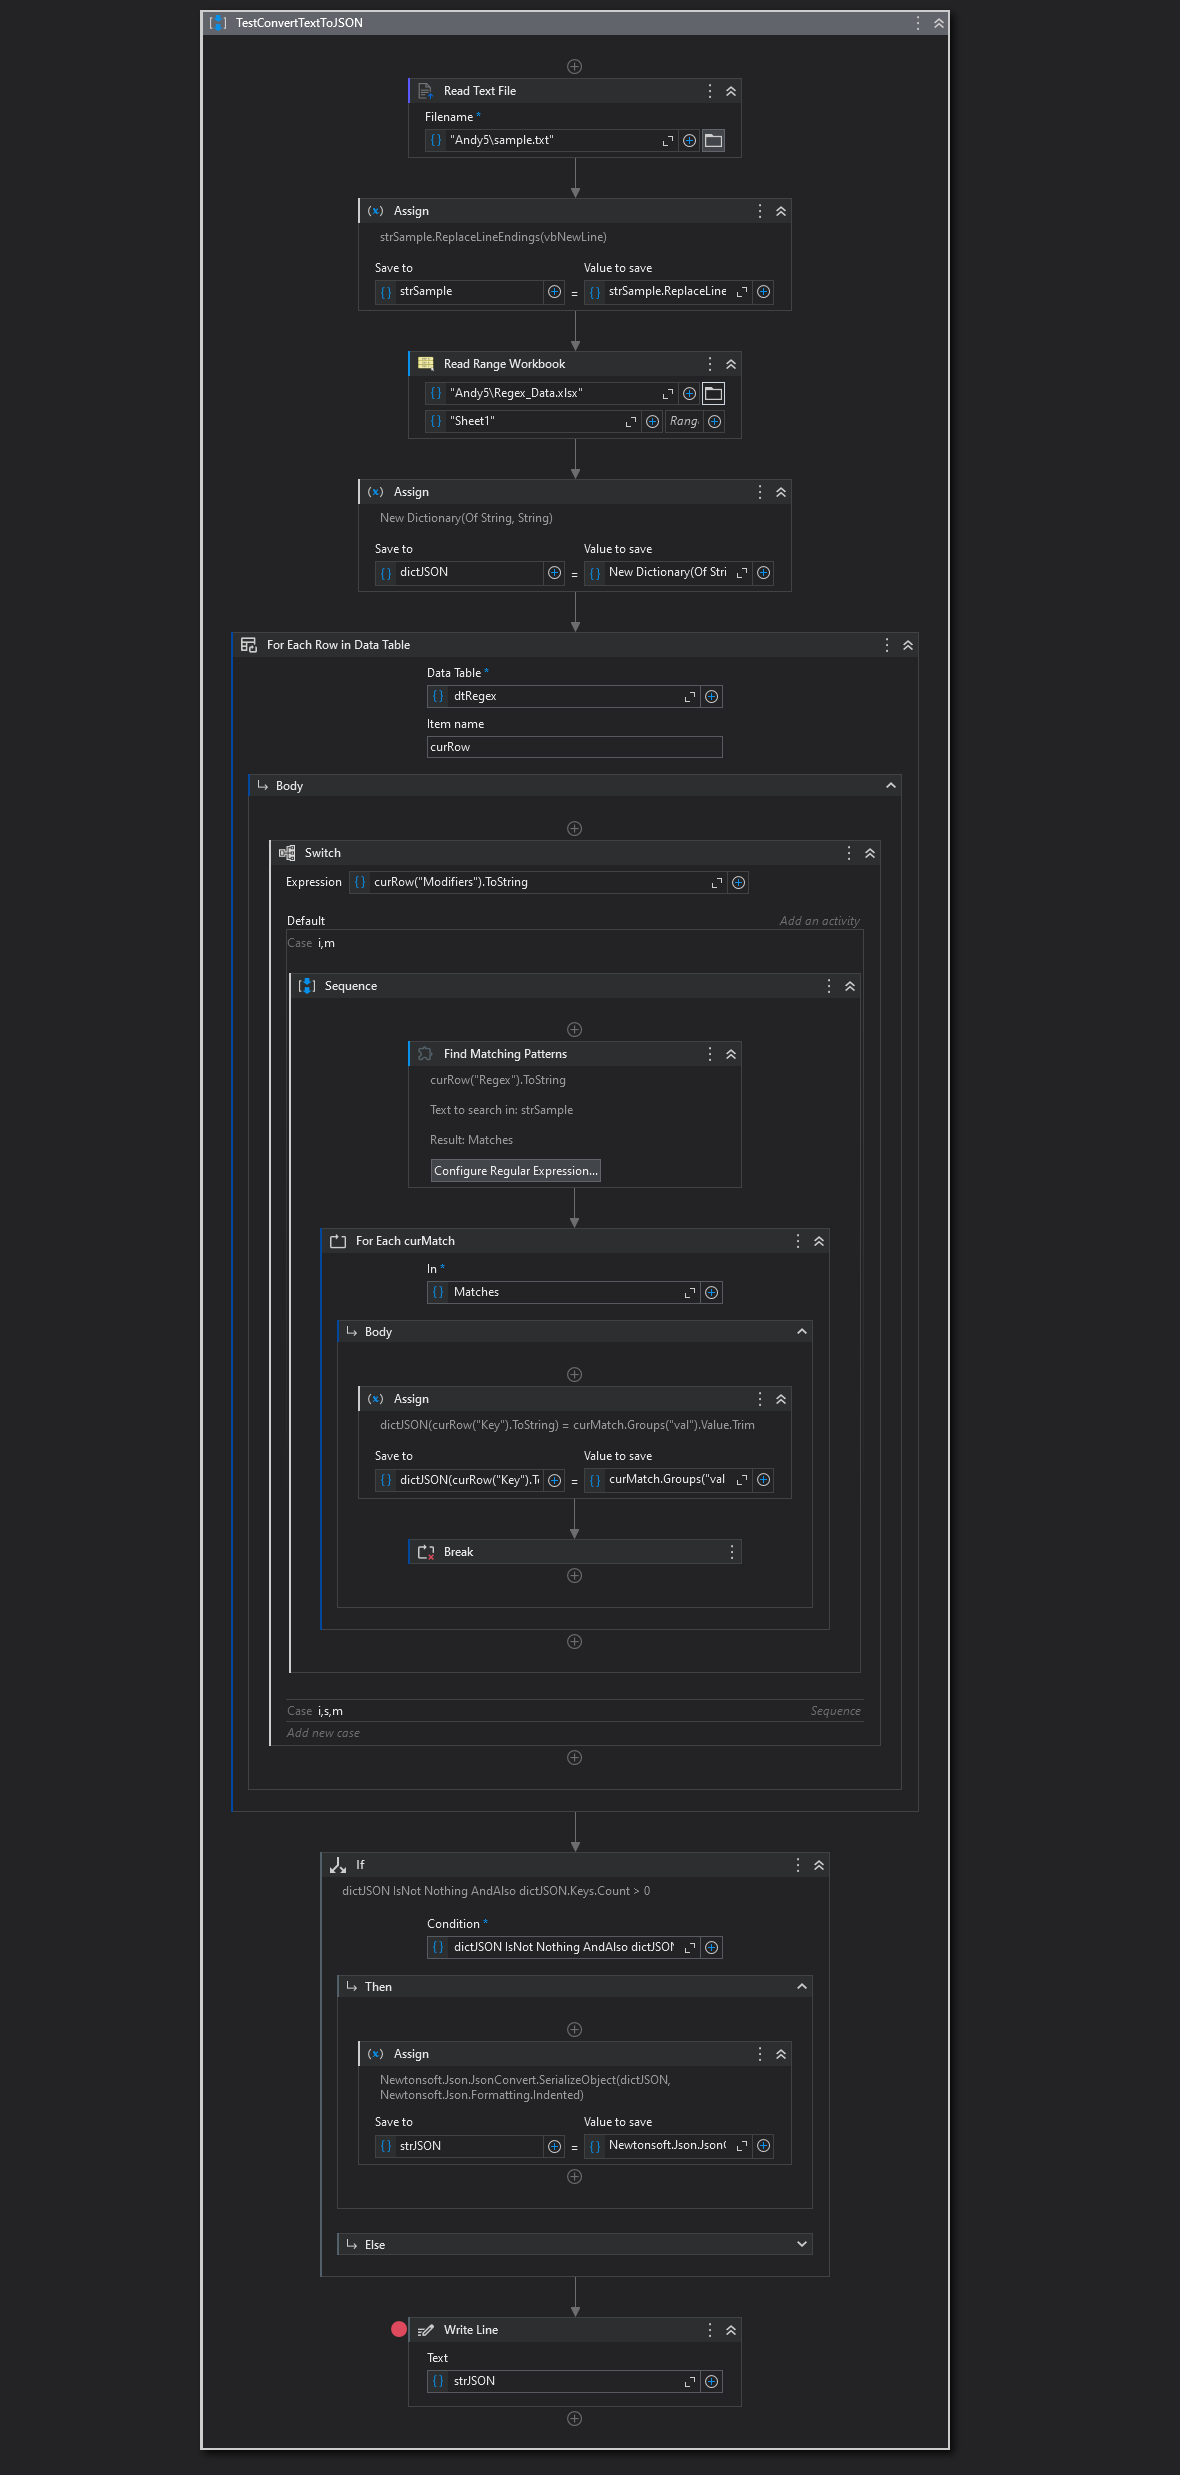Click plus beside Newtonsoft.Json value field
1180x2475 pixels.
coord(763,2146)
